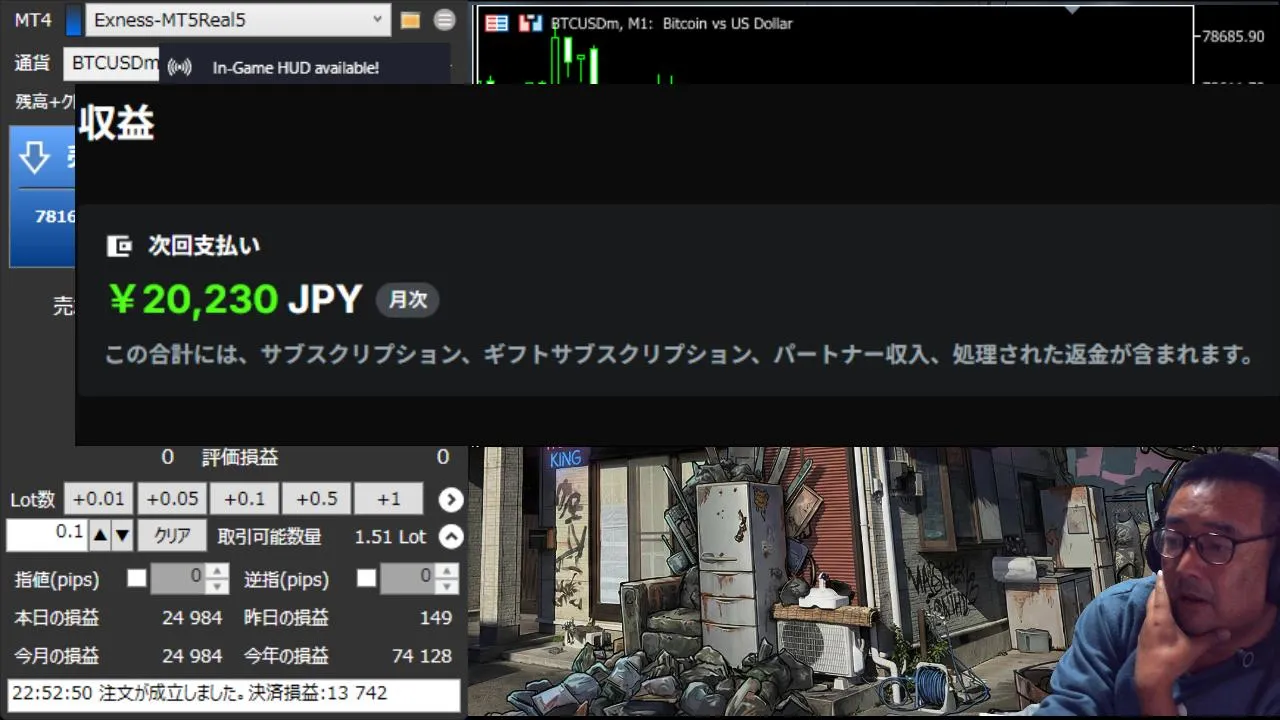Toggle the blue MT4 switch indicator
The height and width of the screenshot is (720, 1280).
73,20
